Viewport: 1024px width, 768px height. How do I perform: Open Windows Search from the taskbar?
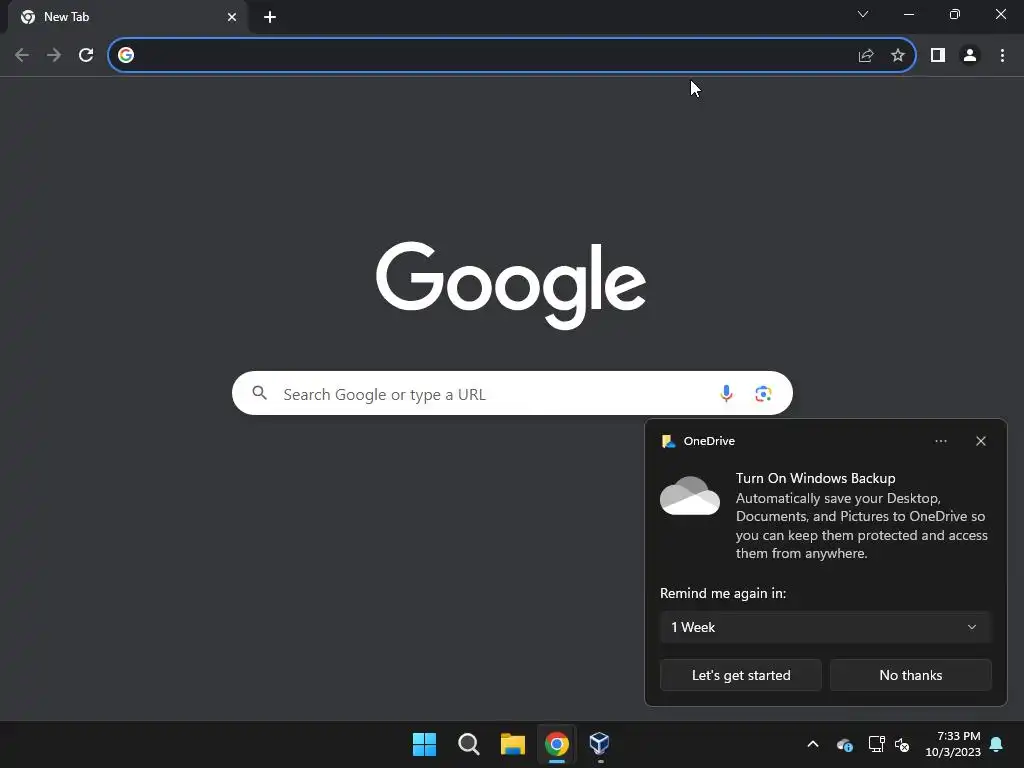coord(469,744)
